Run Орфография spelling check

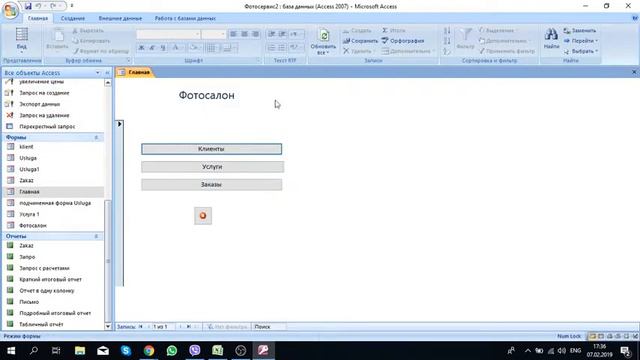pyautogui.click(x=403, y=41)
